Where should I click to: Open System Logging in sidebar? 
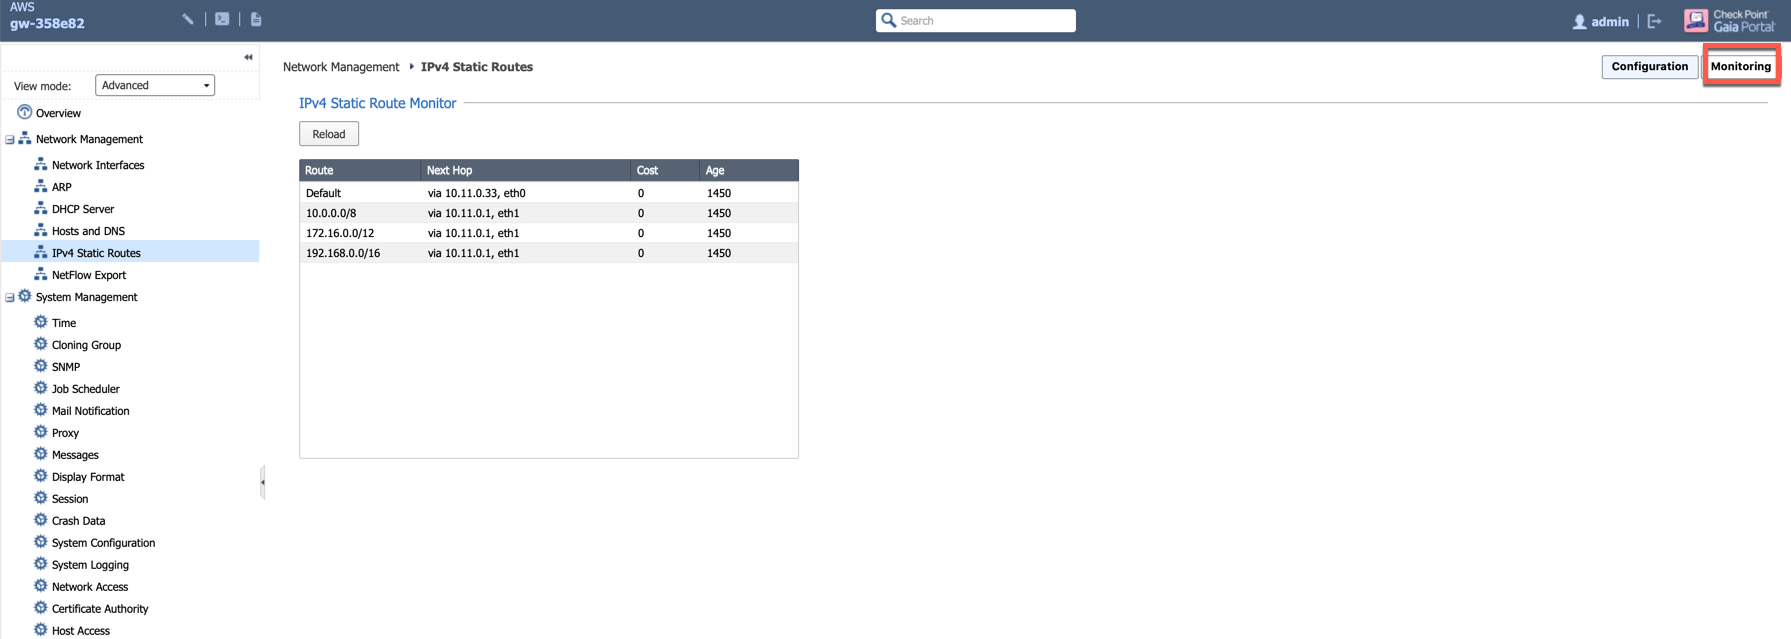[90, 565]
